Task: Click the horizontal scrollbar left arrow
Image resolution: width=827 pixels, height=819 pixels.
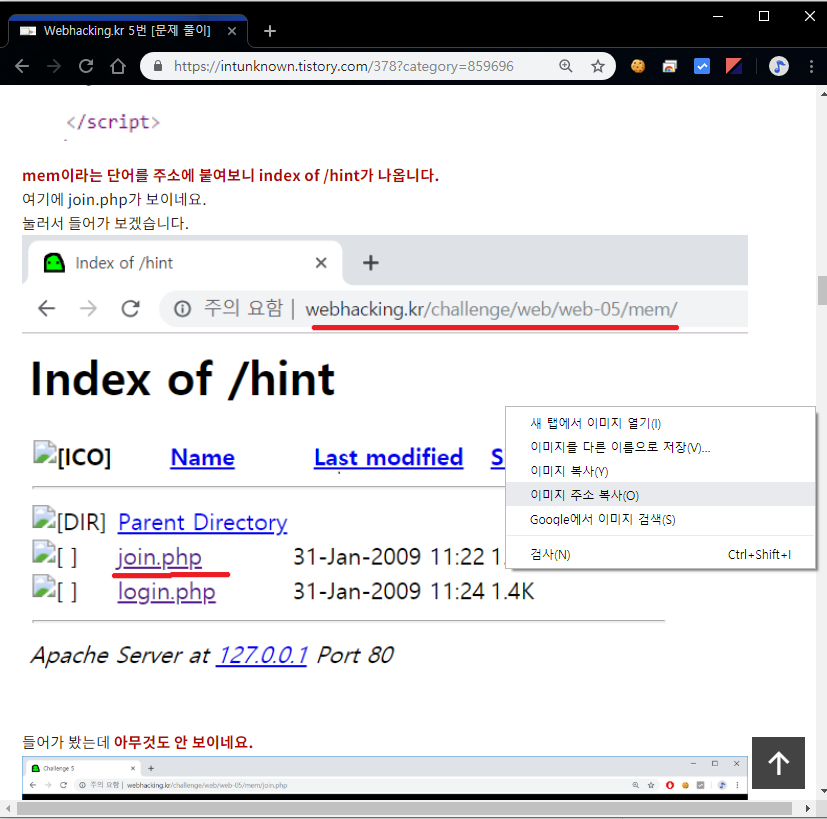Action: point(7,808)
